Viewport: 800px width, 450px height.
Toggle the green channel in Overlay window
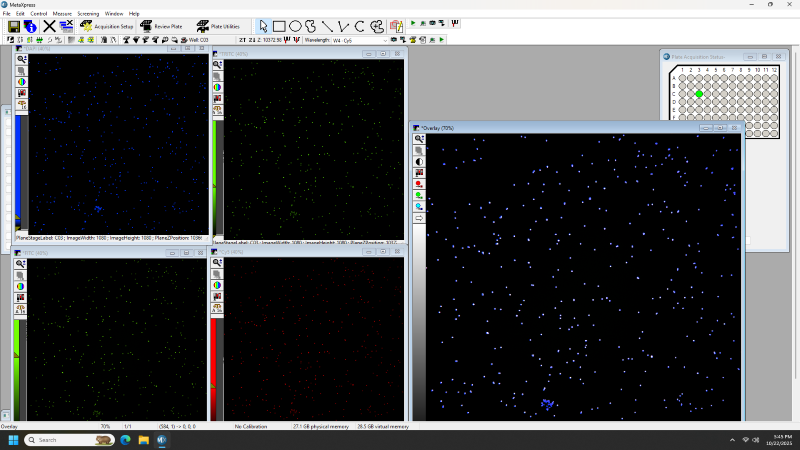419,195
